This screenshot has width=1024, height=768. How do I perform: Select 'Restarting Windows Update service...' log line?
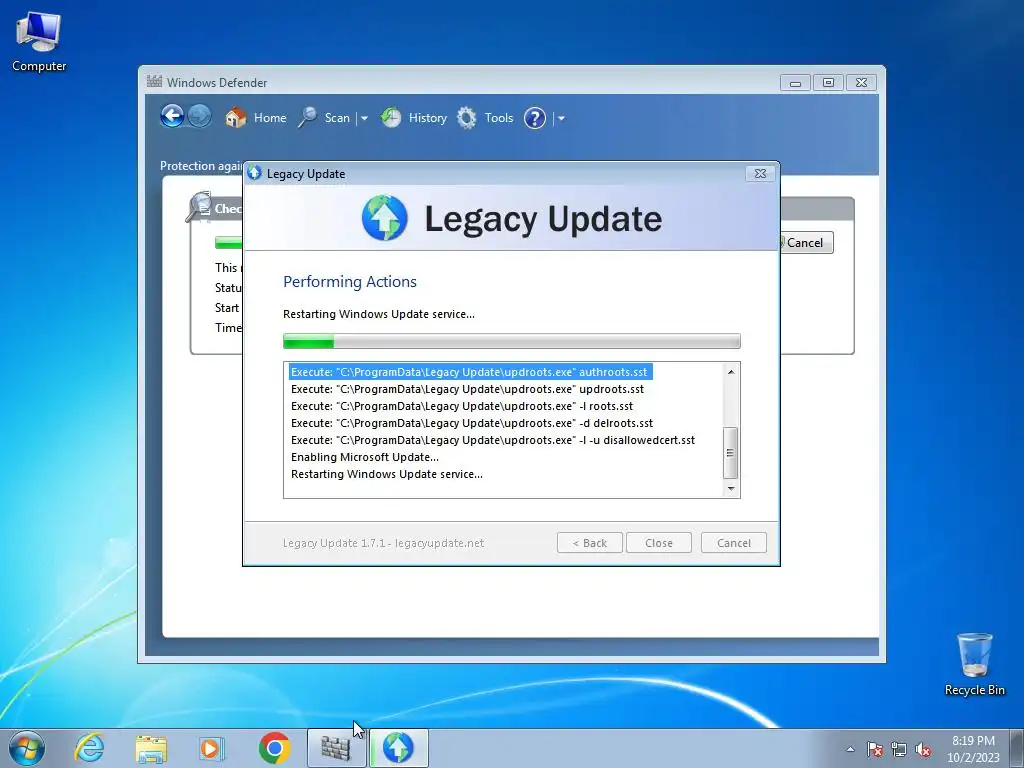point(387,474)
